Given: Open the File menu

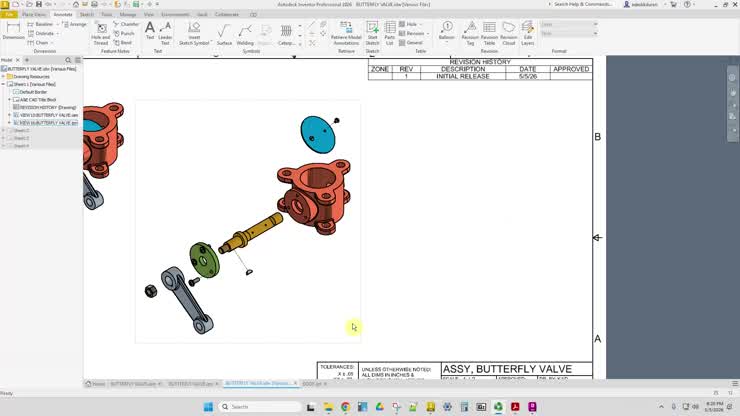Looking at the screenshot, I should coord(9,15).
